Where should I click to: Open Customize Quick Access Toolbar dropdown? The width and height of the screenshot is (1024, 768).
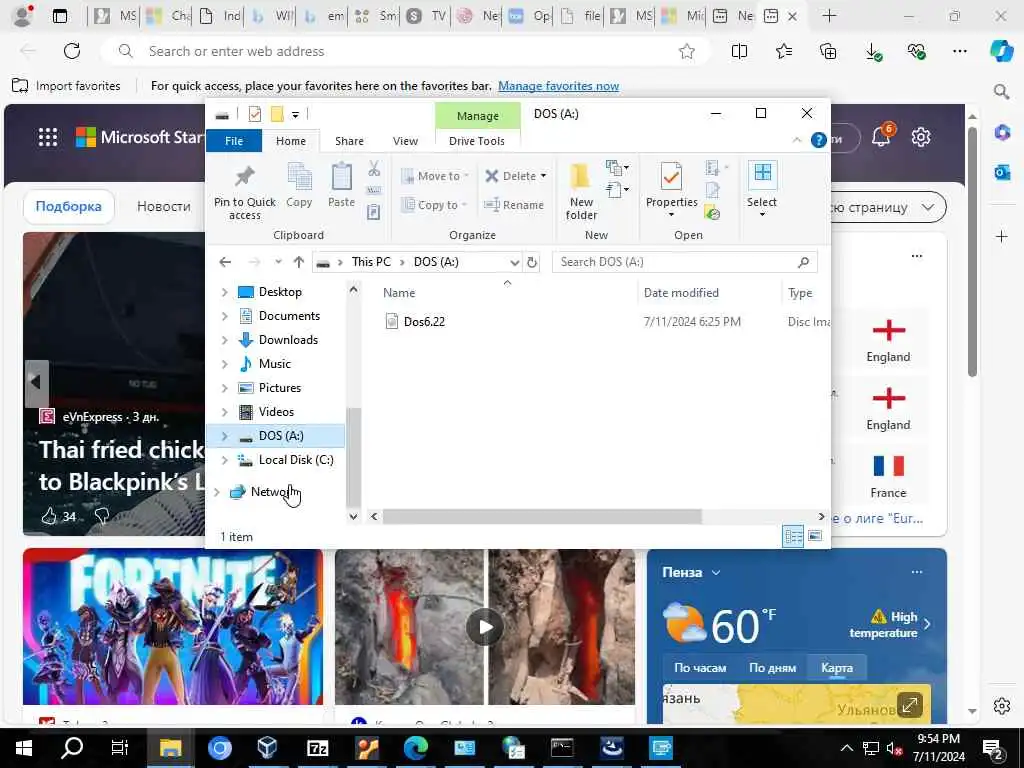pyautogui.click(x=295, y=115)
